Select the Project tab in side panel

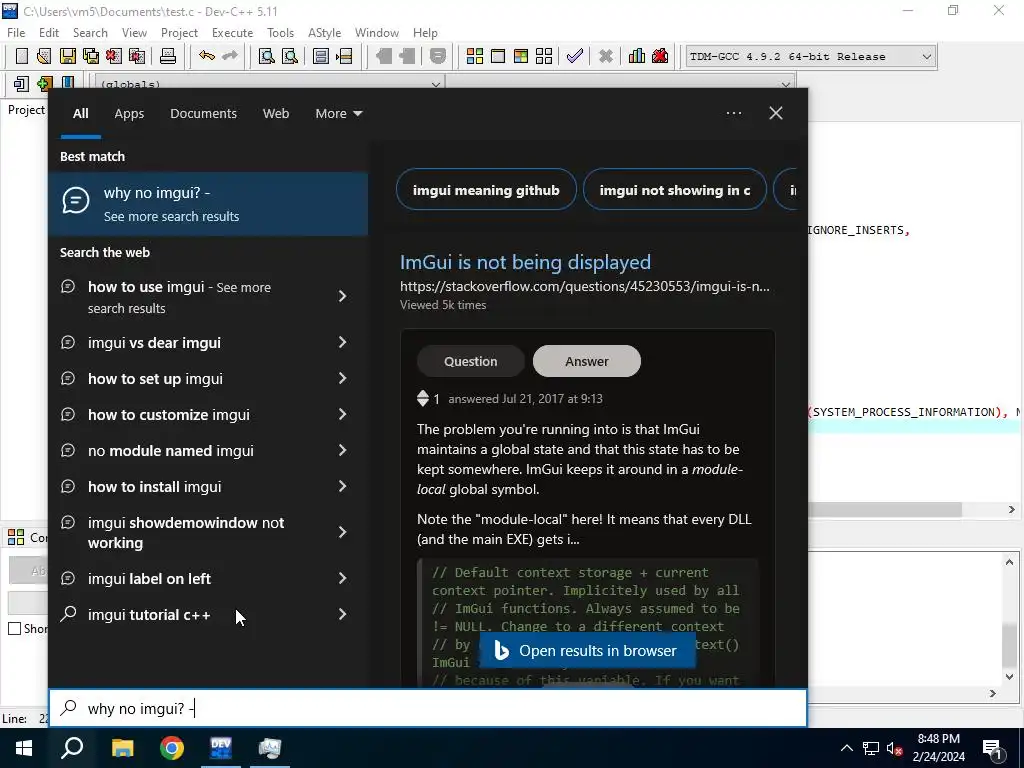(x=26, y=110)
